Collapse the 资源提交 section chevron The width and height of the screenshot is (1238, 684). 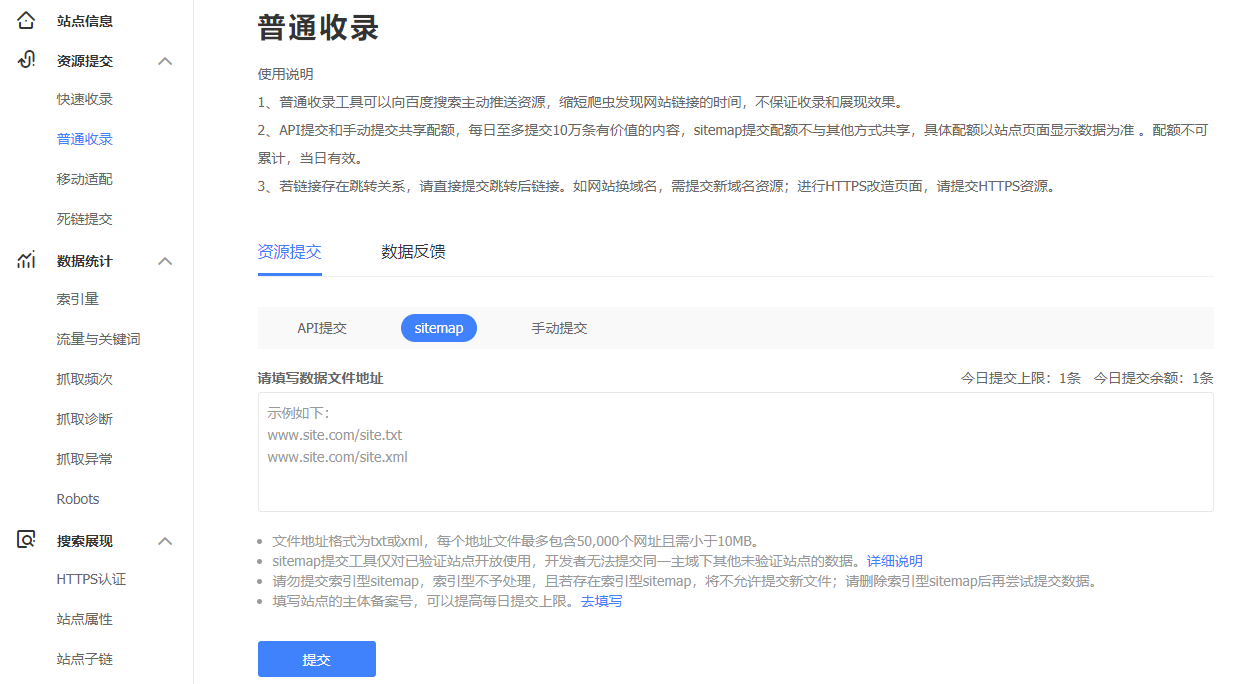(x=166, y=61)
